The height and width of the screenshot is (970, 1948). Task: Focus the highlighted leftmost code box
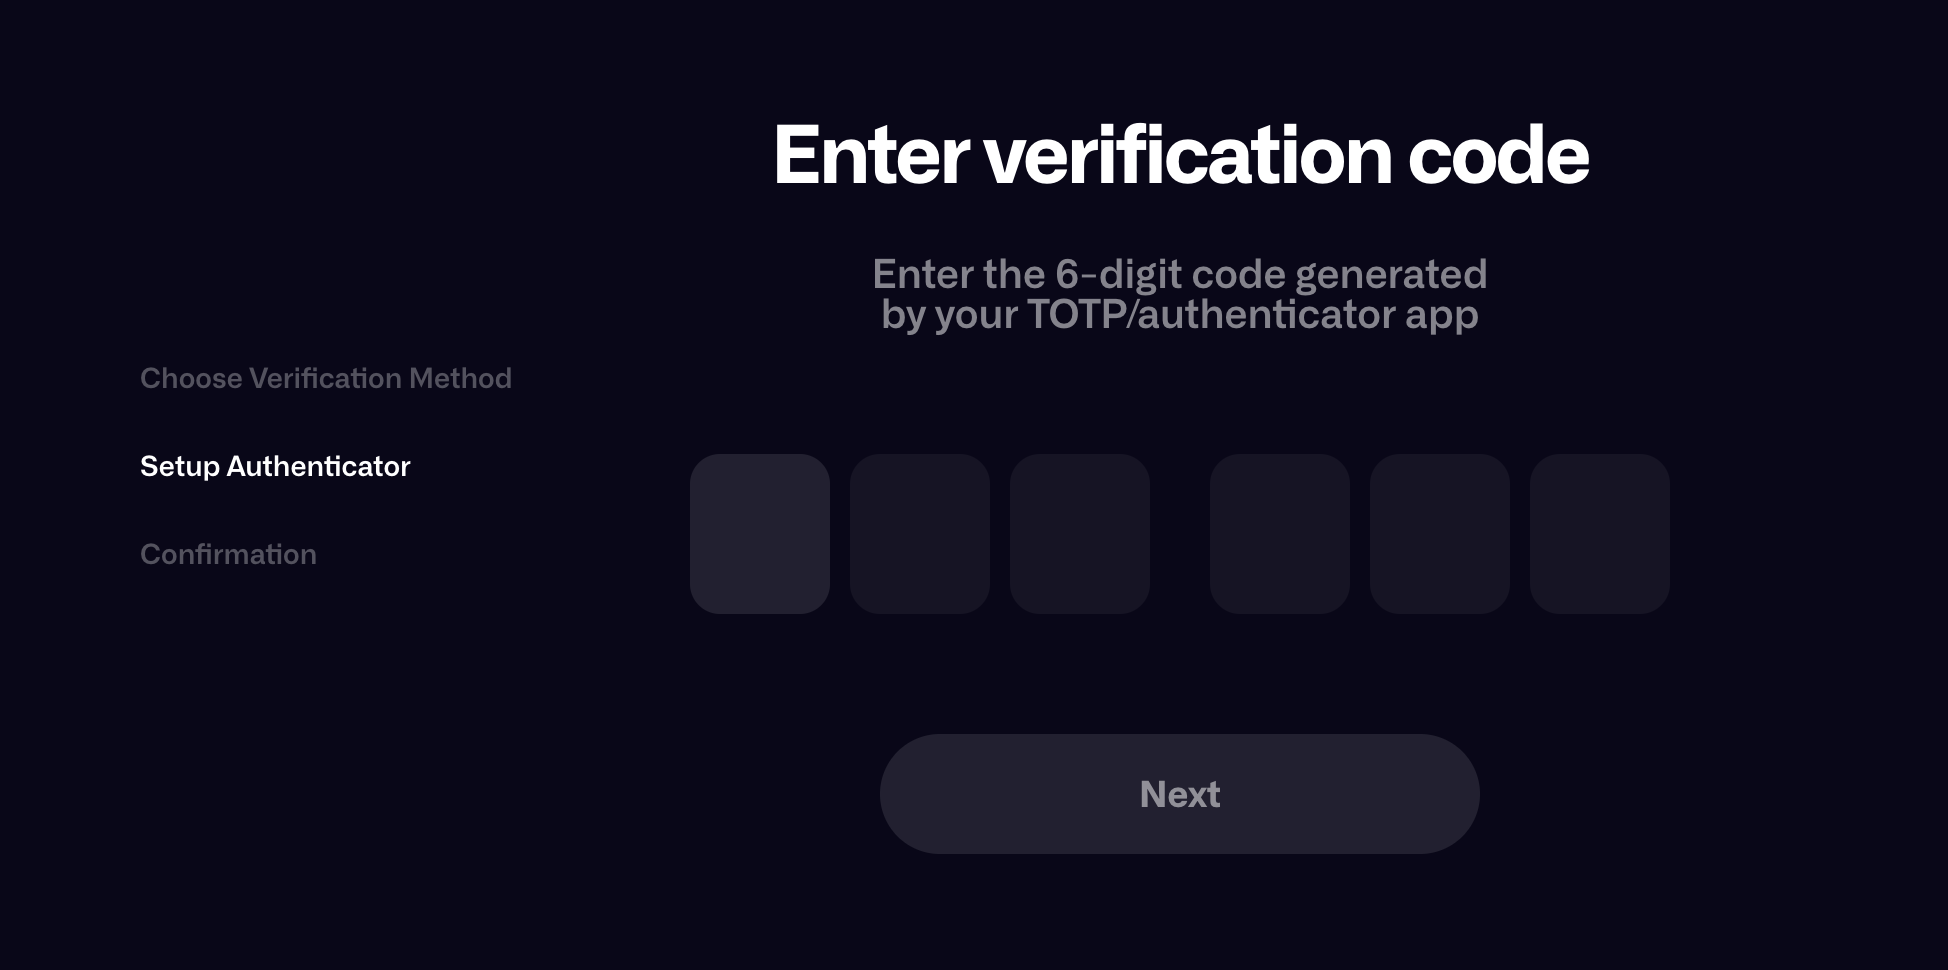coord(760,534)
